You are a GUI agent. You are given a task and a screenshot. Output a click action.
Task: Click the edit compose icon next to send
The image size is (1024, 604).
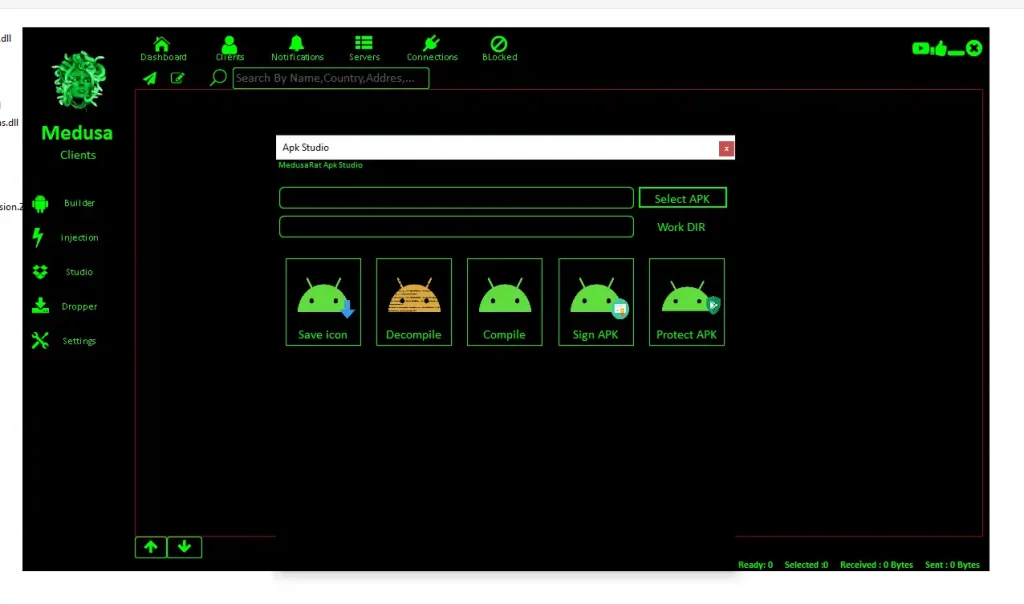pyautogui.click(x=178, y=78)
